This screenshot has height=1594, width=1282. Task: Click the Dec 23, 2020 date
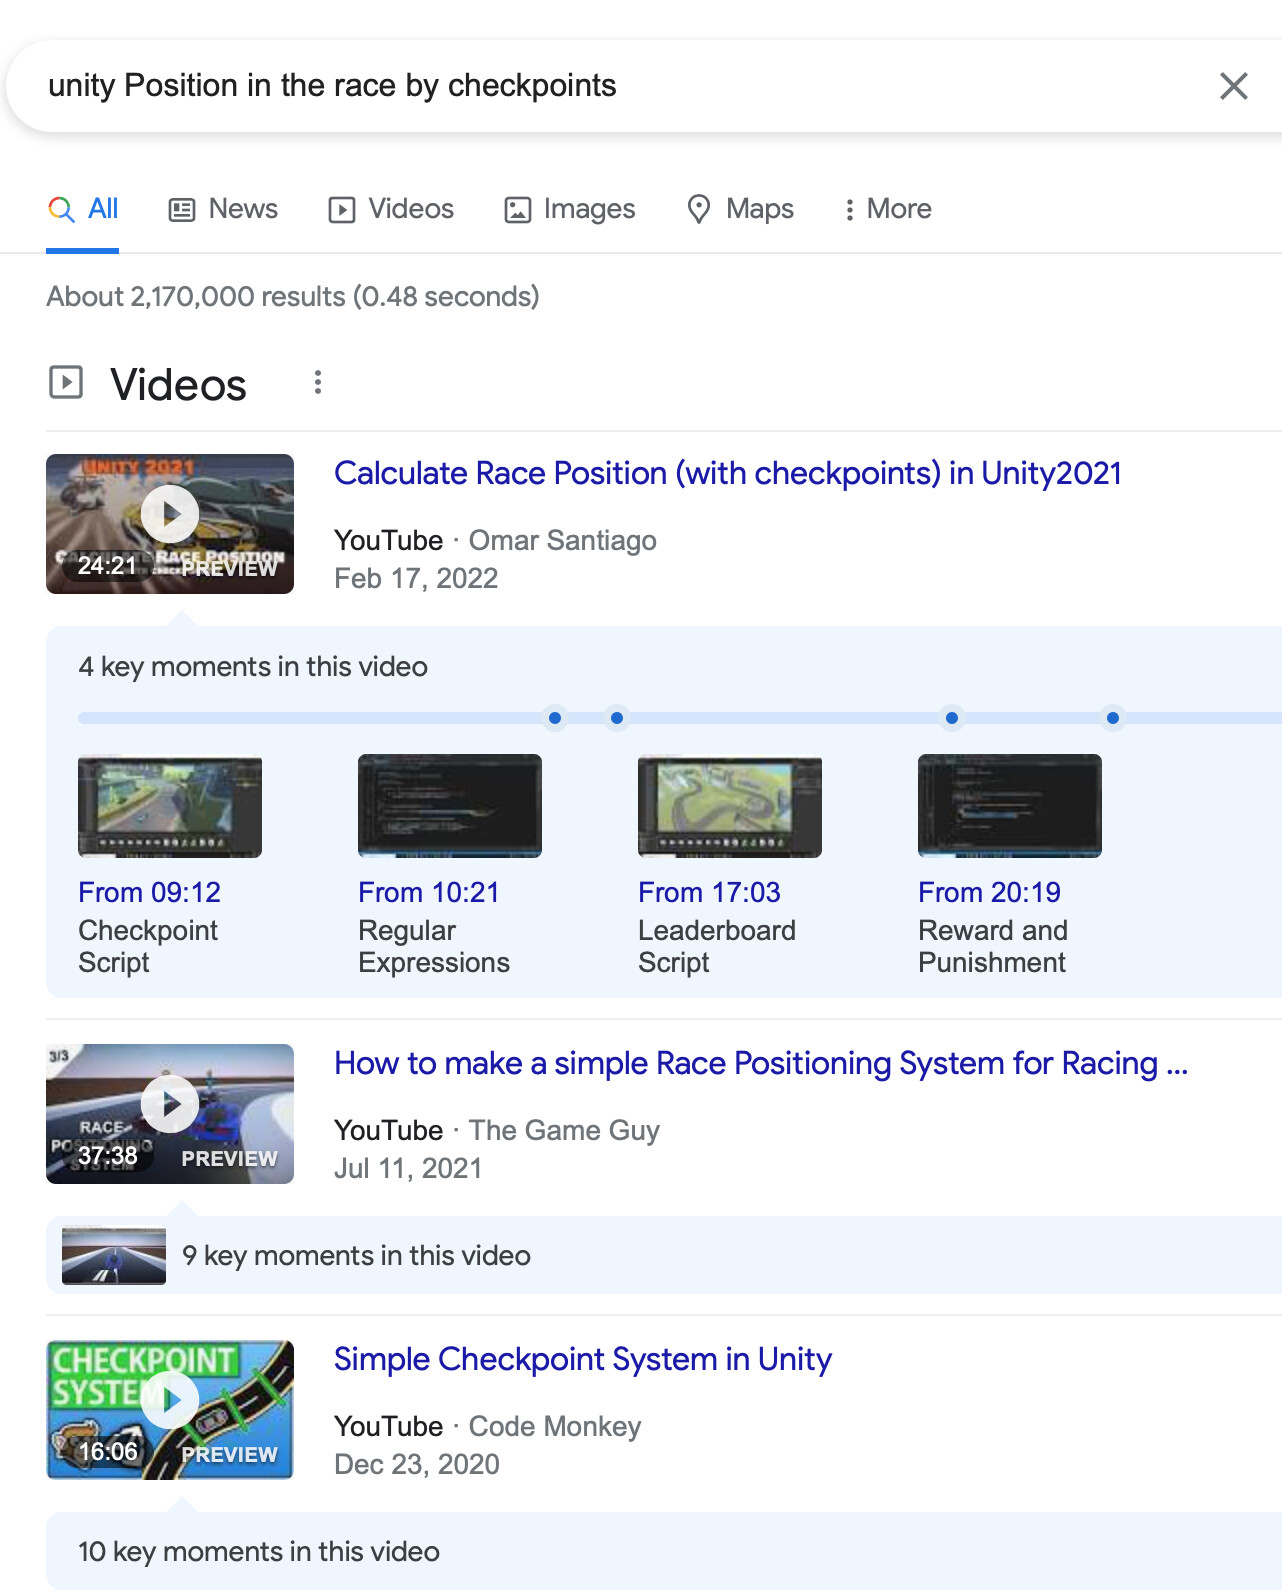pos(417,1464)
